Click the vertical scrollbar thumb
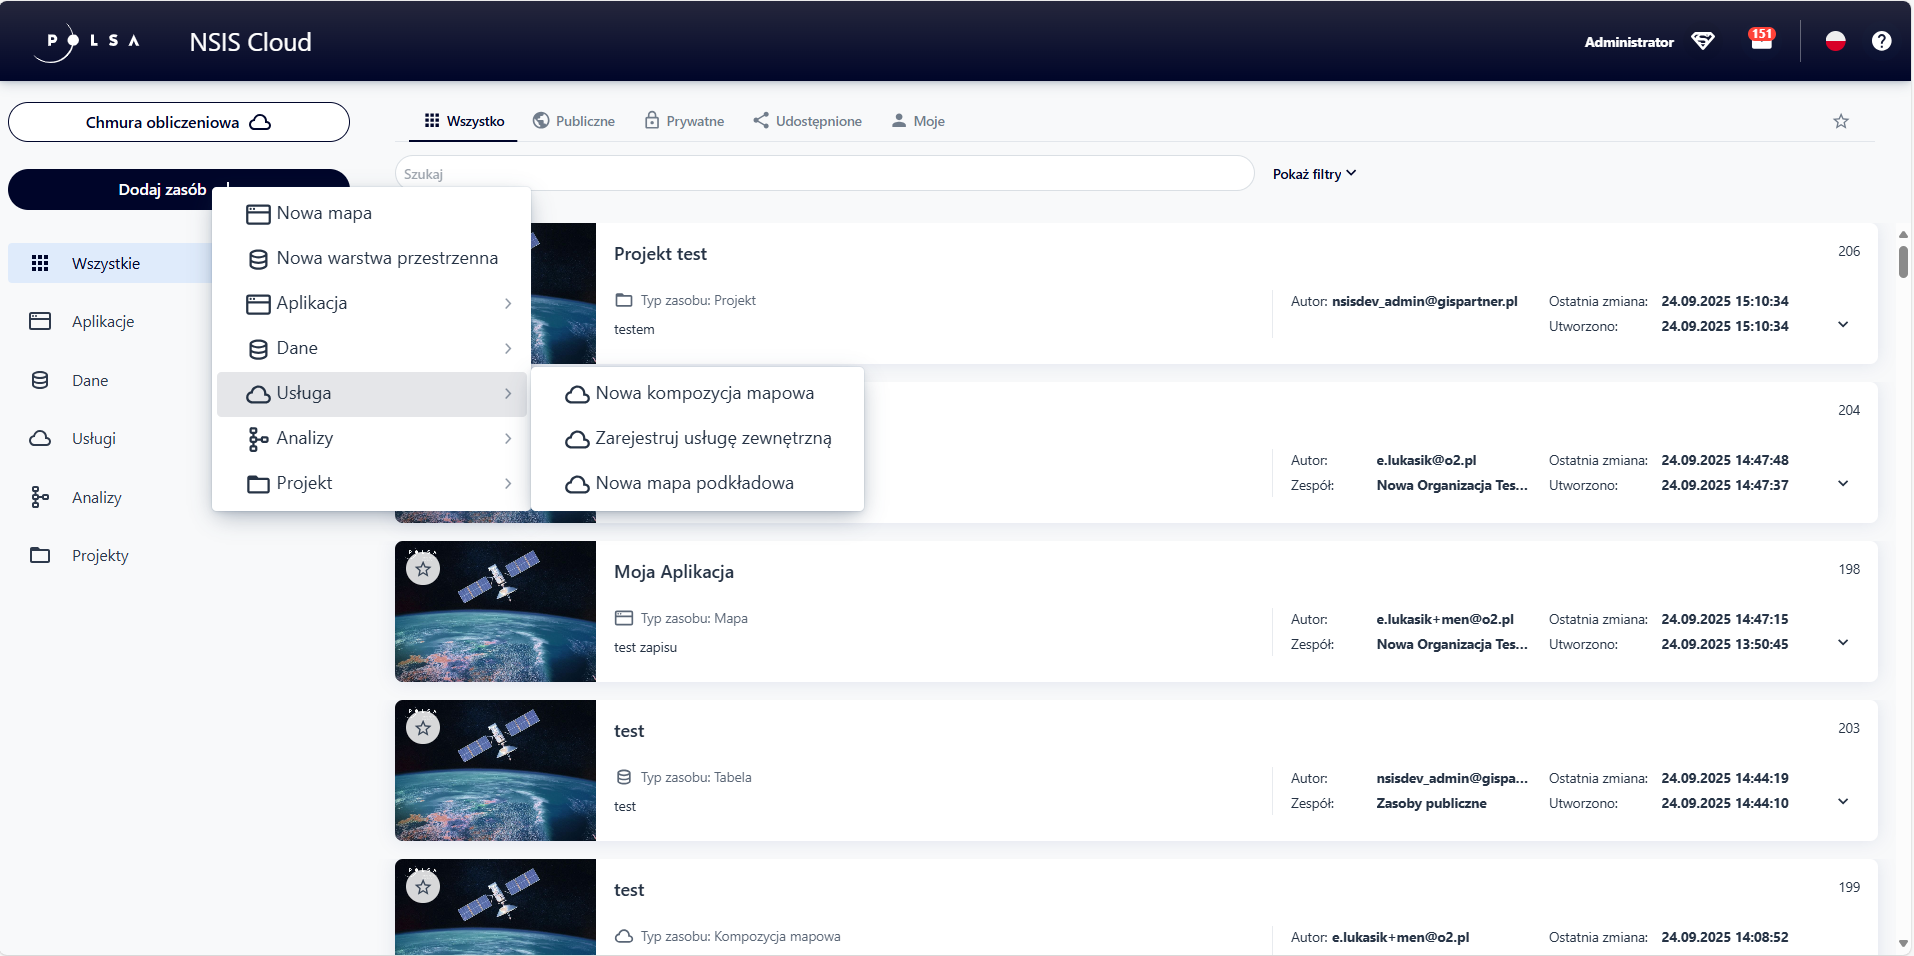 [x=1902, y=261]
